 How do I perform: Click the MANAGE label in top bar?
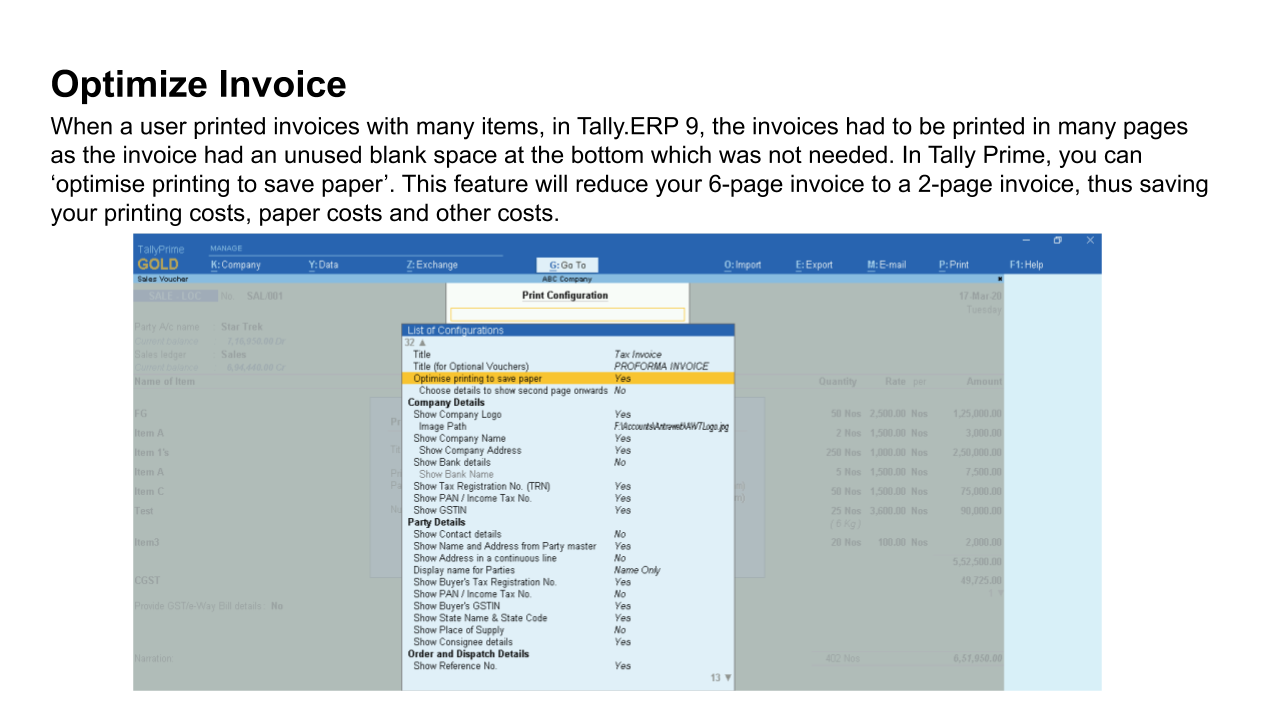pos(226,248)
